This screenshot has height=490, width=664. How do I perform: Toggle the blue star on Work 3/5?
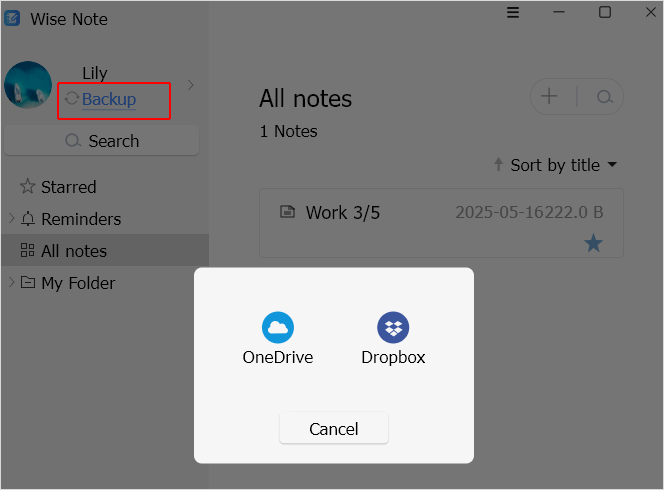coord(593,243)
